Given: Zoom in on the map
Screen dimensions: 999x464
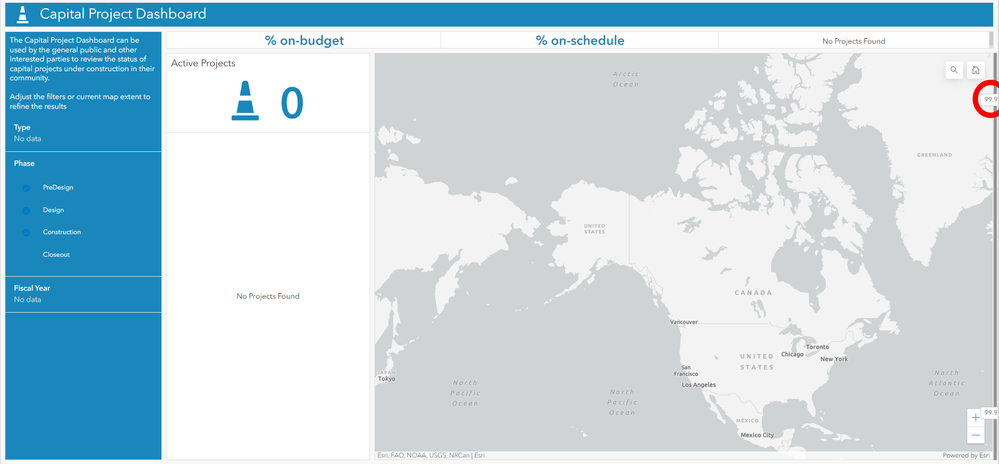Looking at the screenshot, I should (975, 418).
